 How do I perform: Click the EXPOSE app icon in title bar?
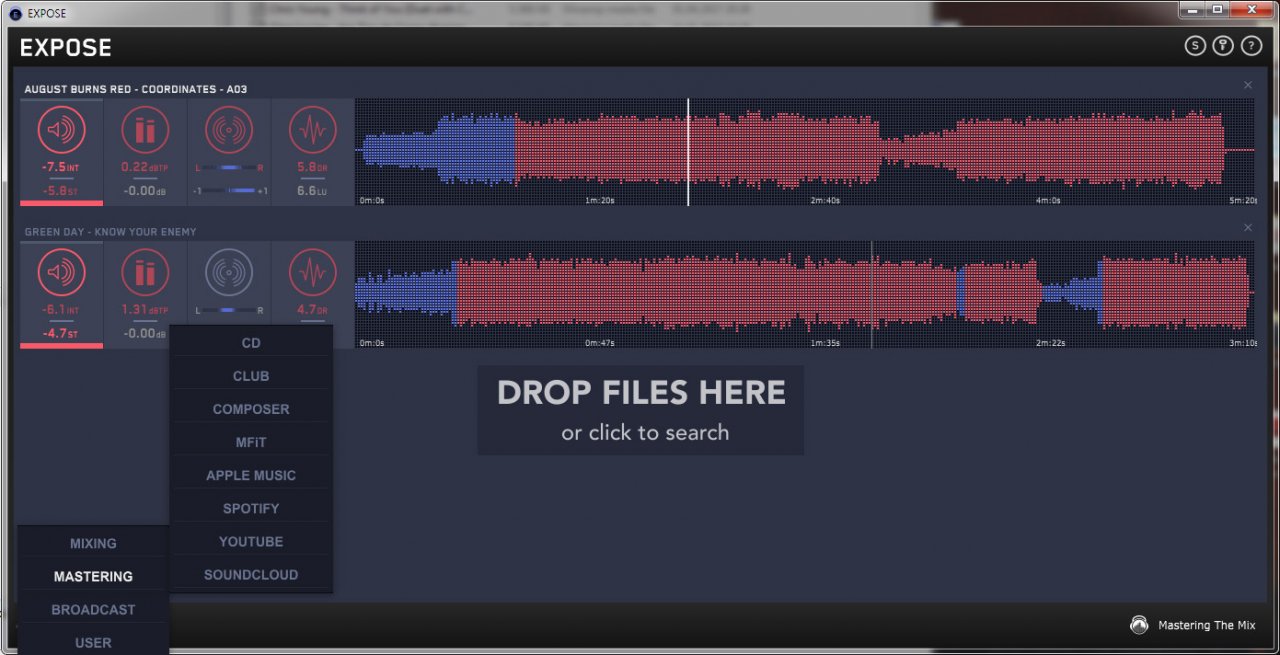pos(15,14)
